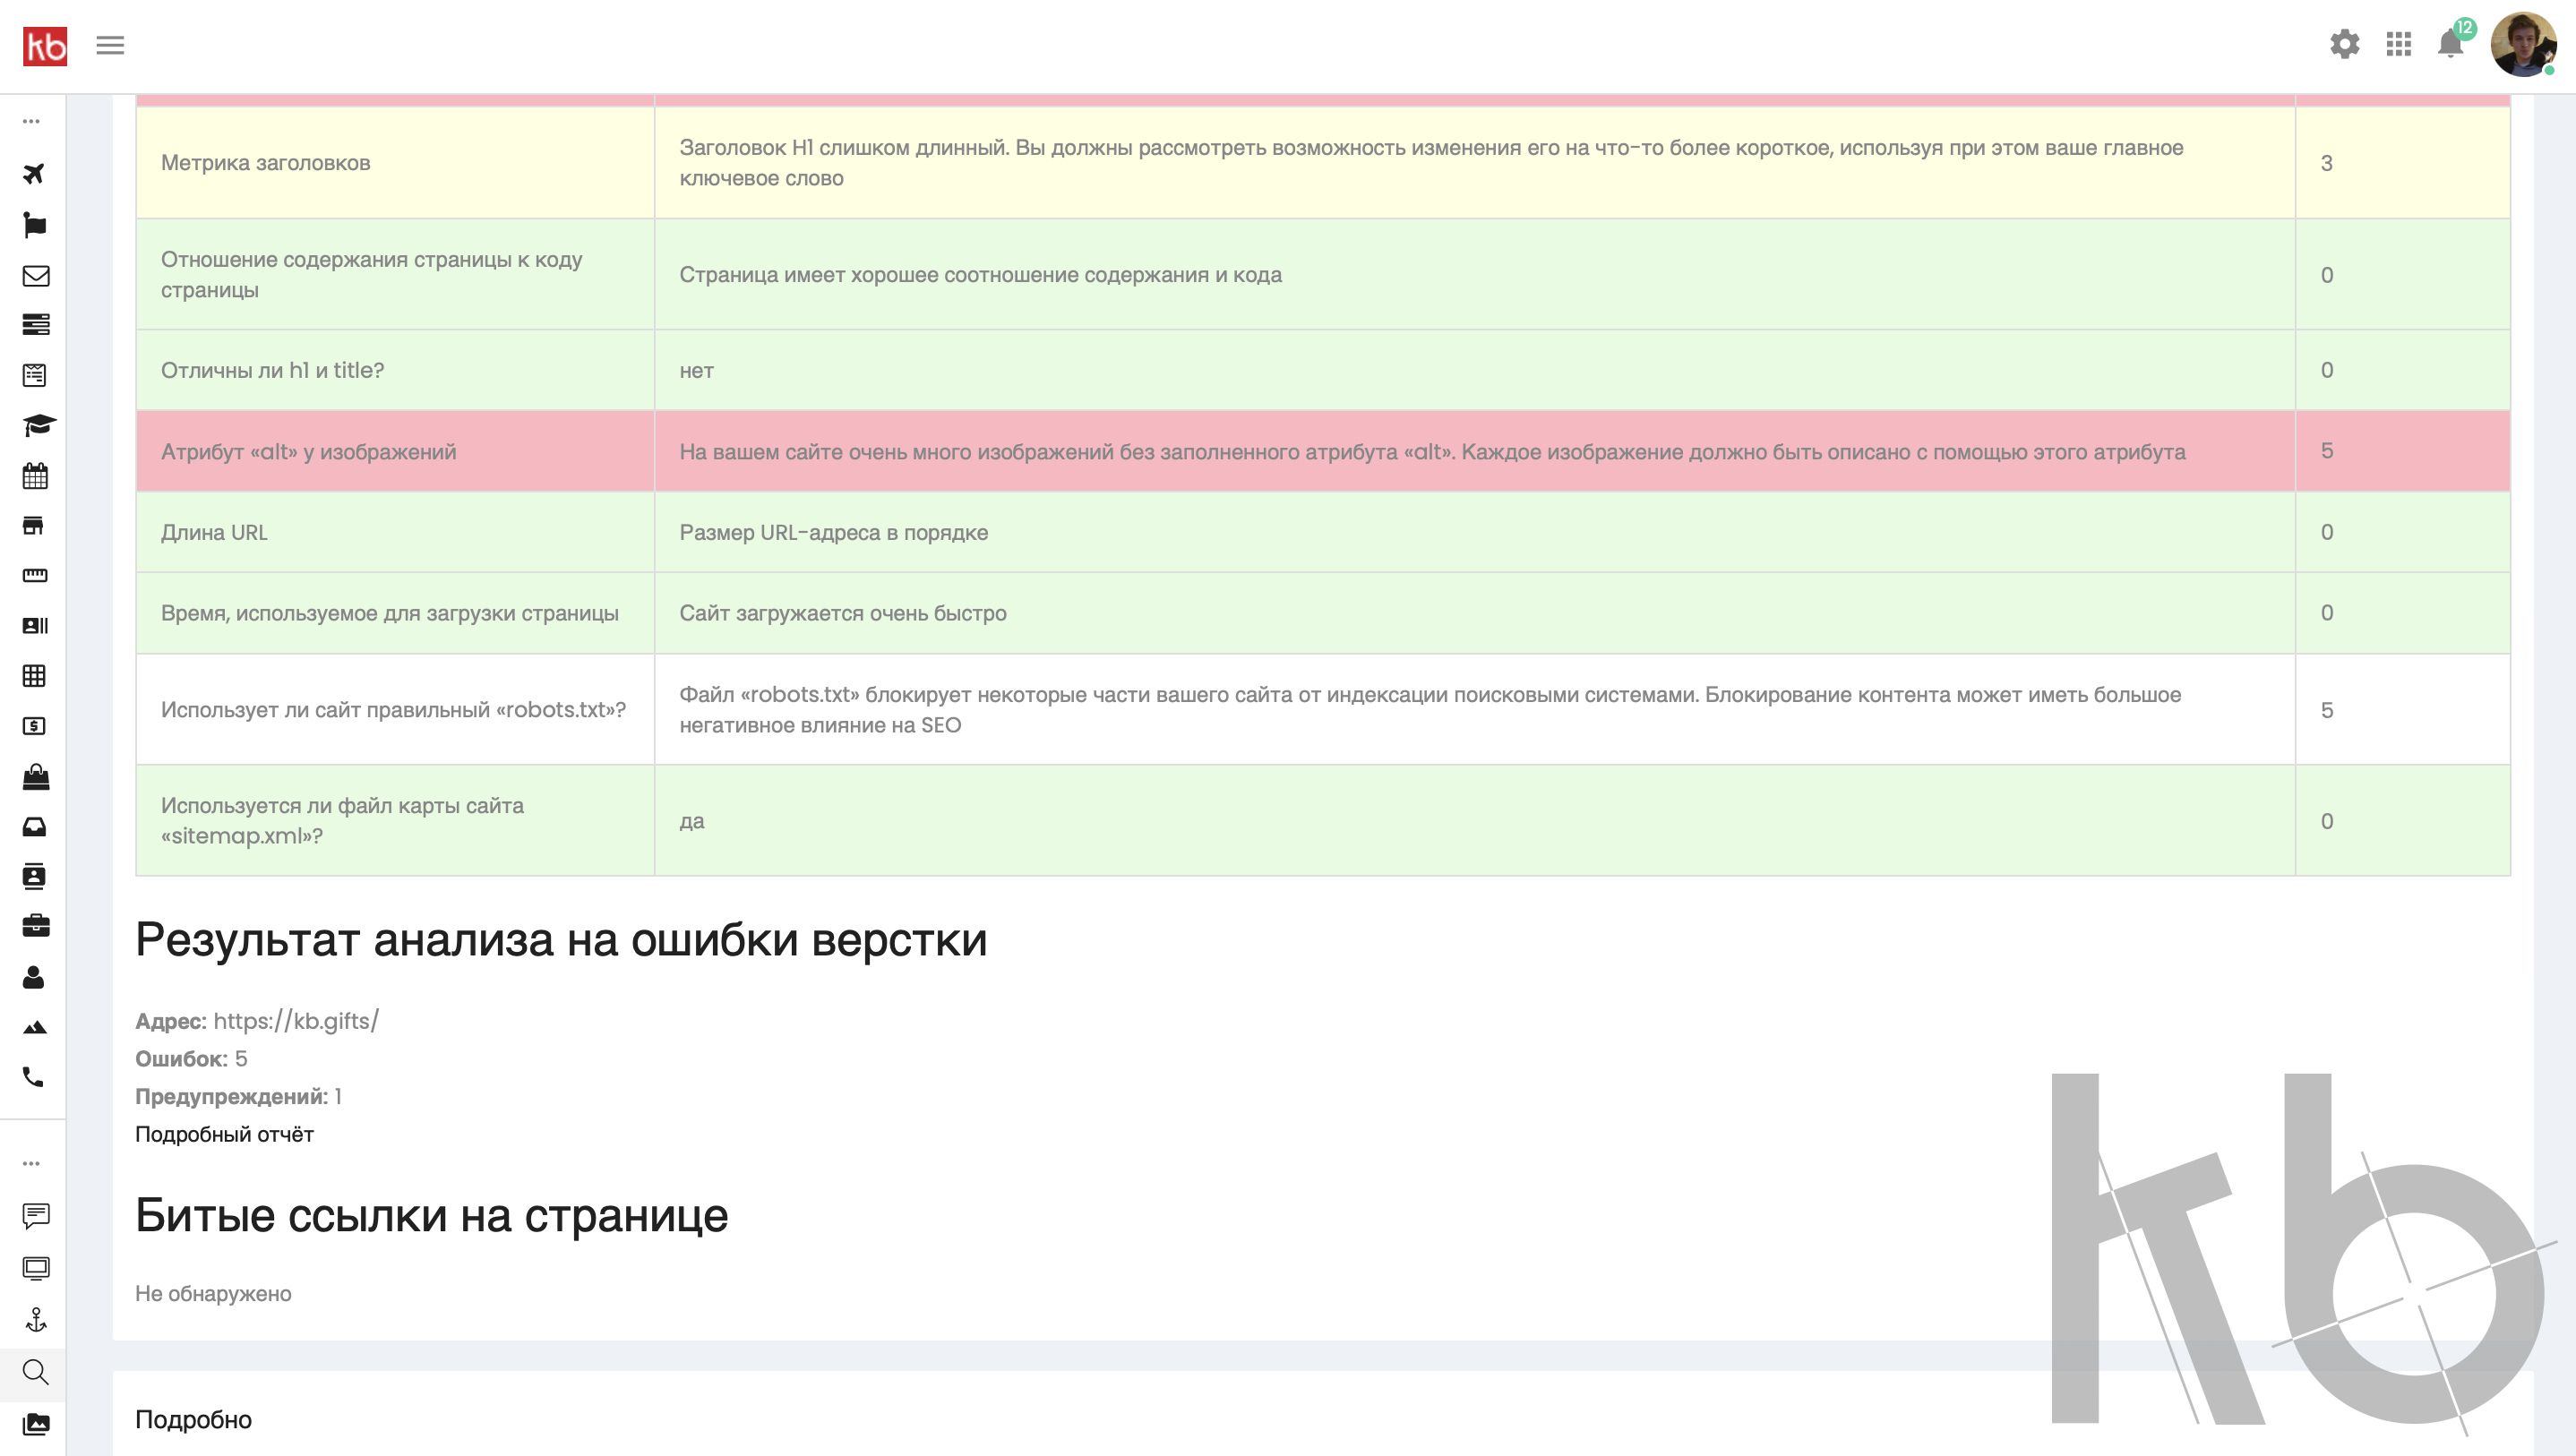Open the settings gear icon
The image size is (2576, 1456).
click(2344, 44)
